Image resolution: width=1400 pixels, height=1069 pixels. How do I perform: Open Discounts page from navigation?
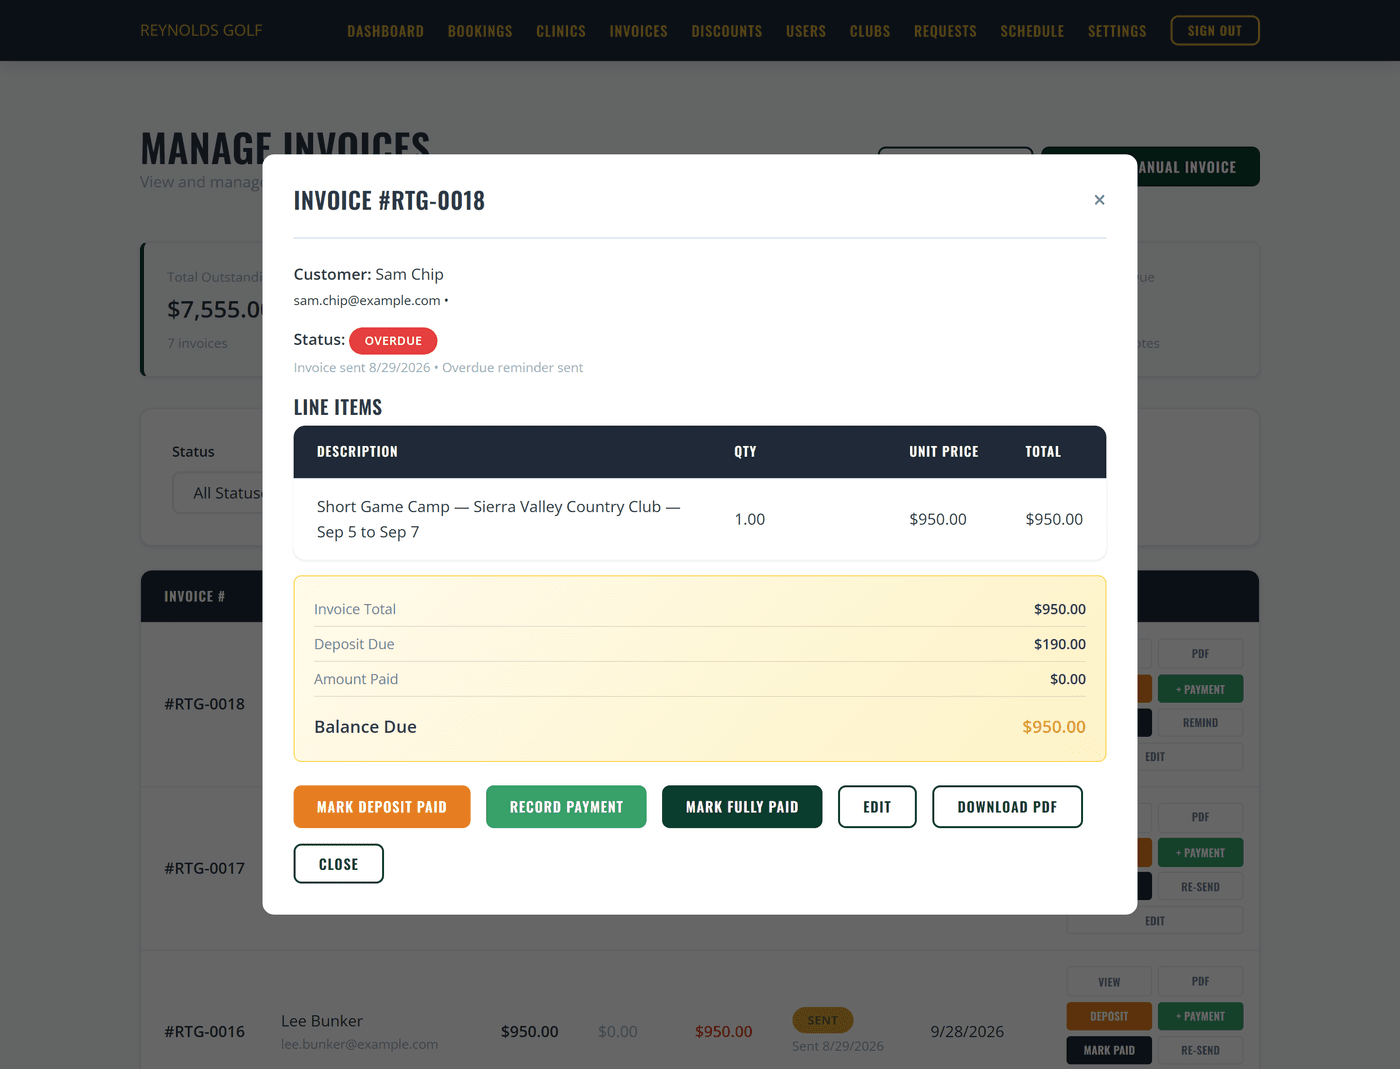pos(727,31)
